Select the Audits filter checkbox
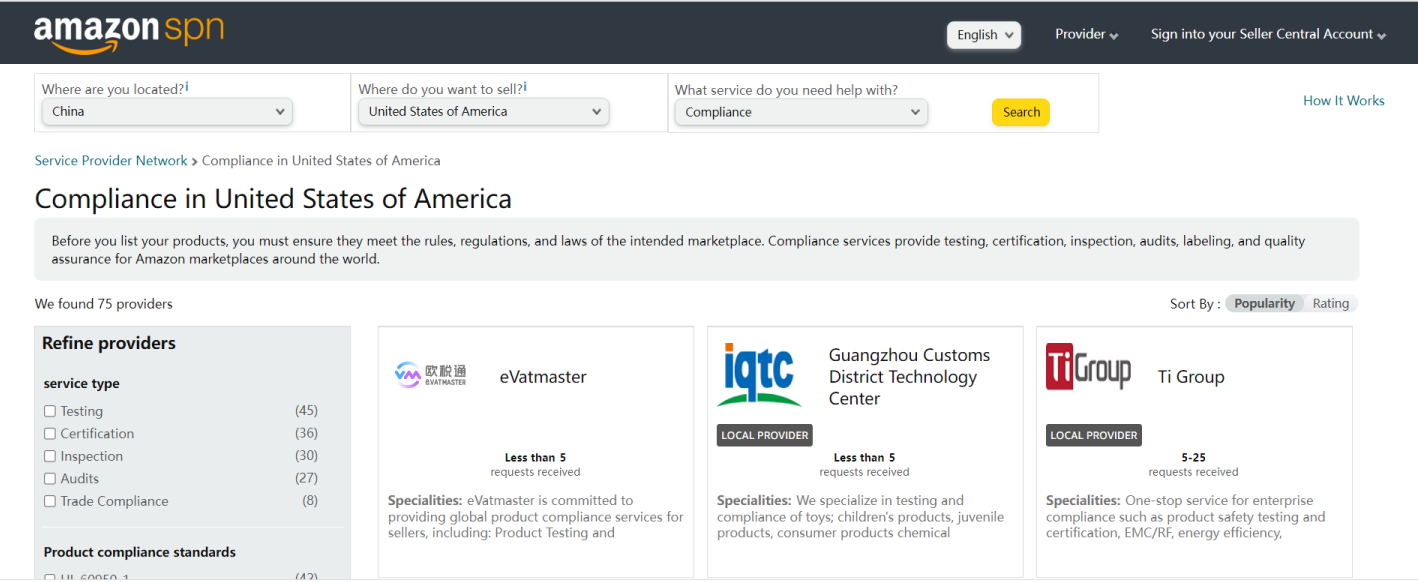 pos(50,479)
